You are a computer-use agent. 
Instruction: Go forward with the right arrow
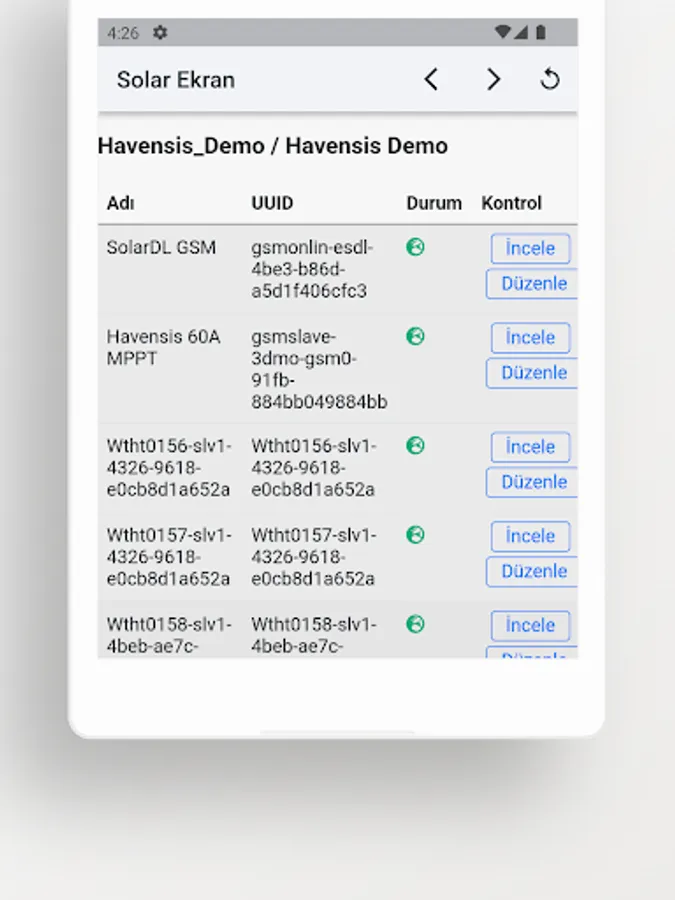(493, 79)
